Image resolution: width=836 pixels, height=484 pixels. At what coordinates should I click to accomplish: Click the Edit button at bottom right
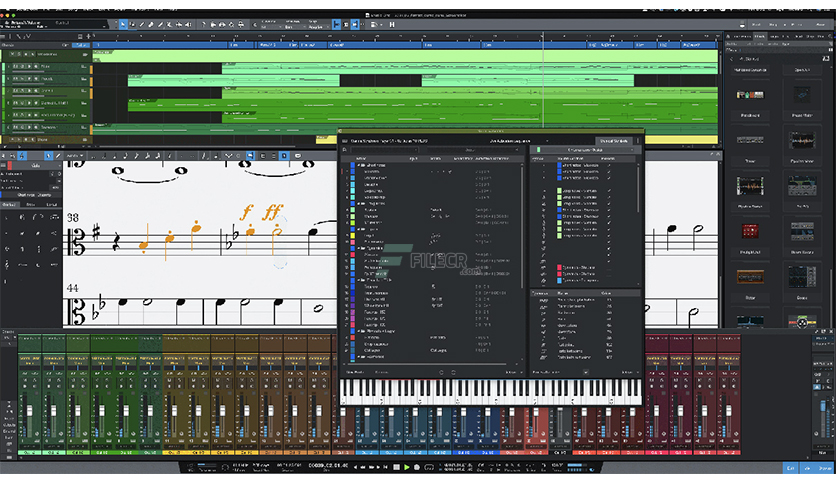click(x=790, y=467)
